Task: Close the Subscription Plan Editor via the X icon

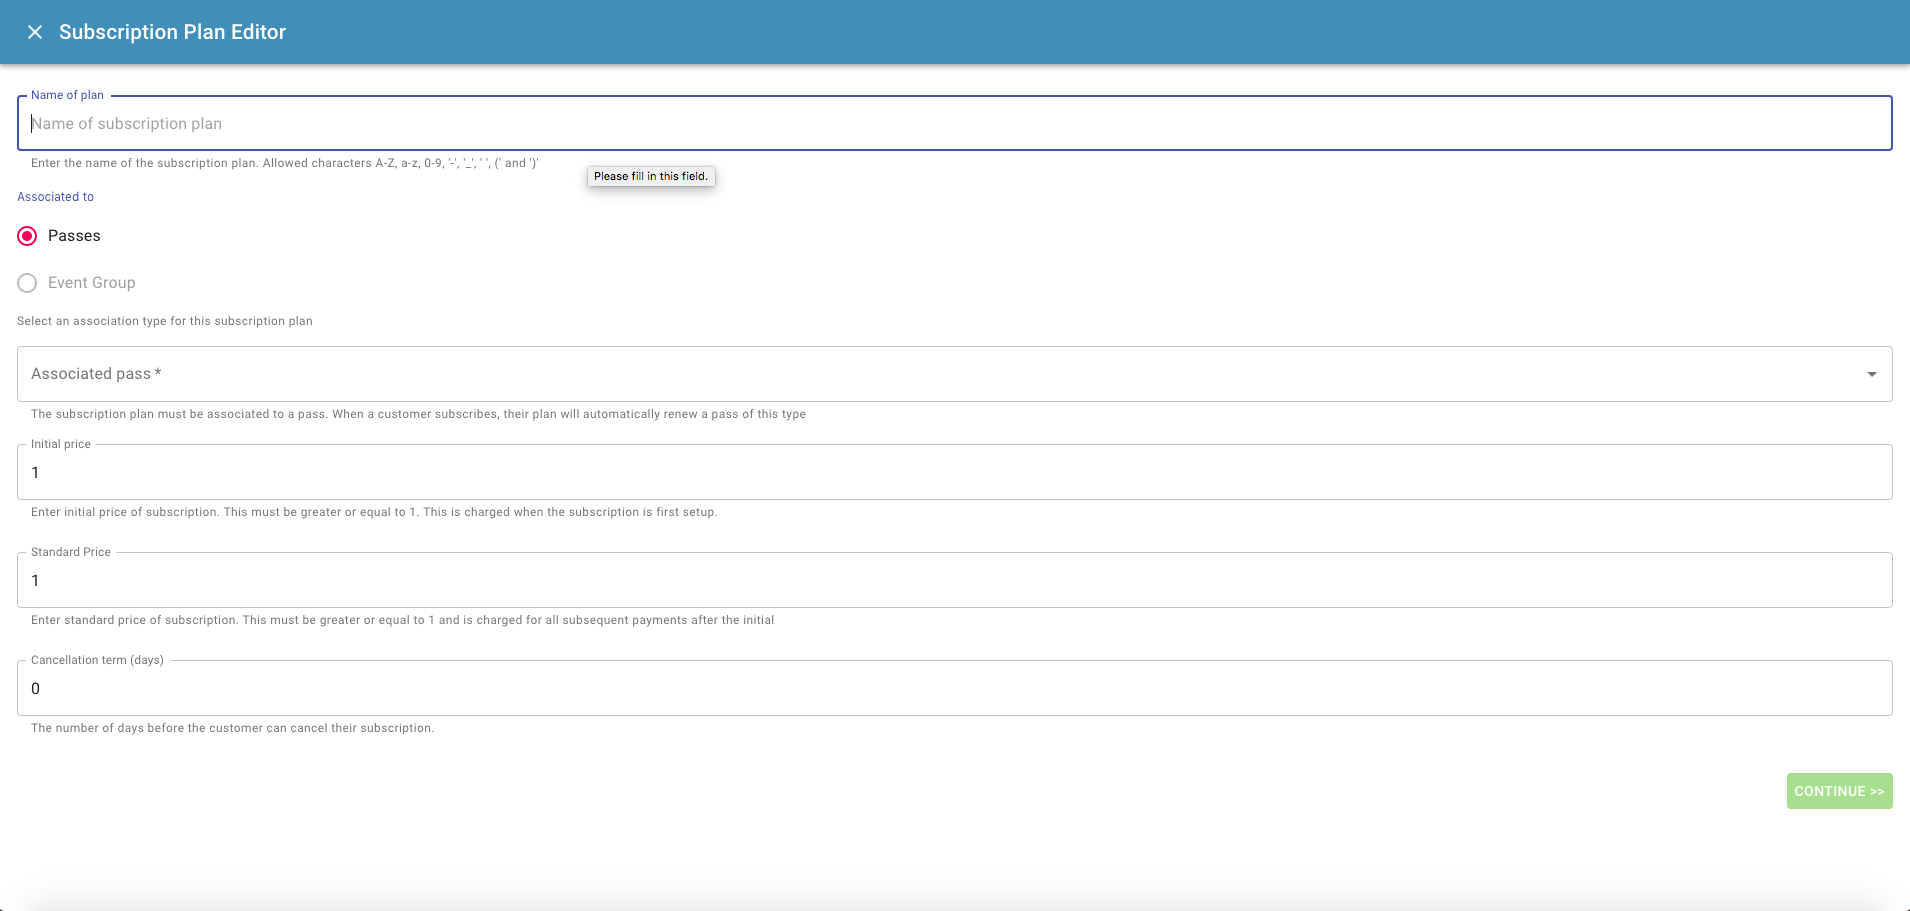Action: point(36,31)
